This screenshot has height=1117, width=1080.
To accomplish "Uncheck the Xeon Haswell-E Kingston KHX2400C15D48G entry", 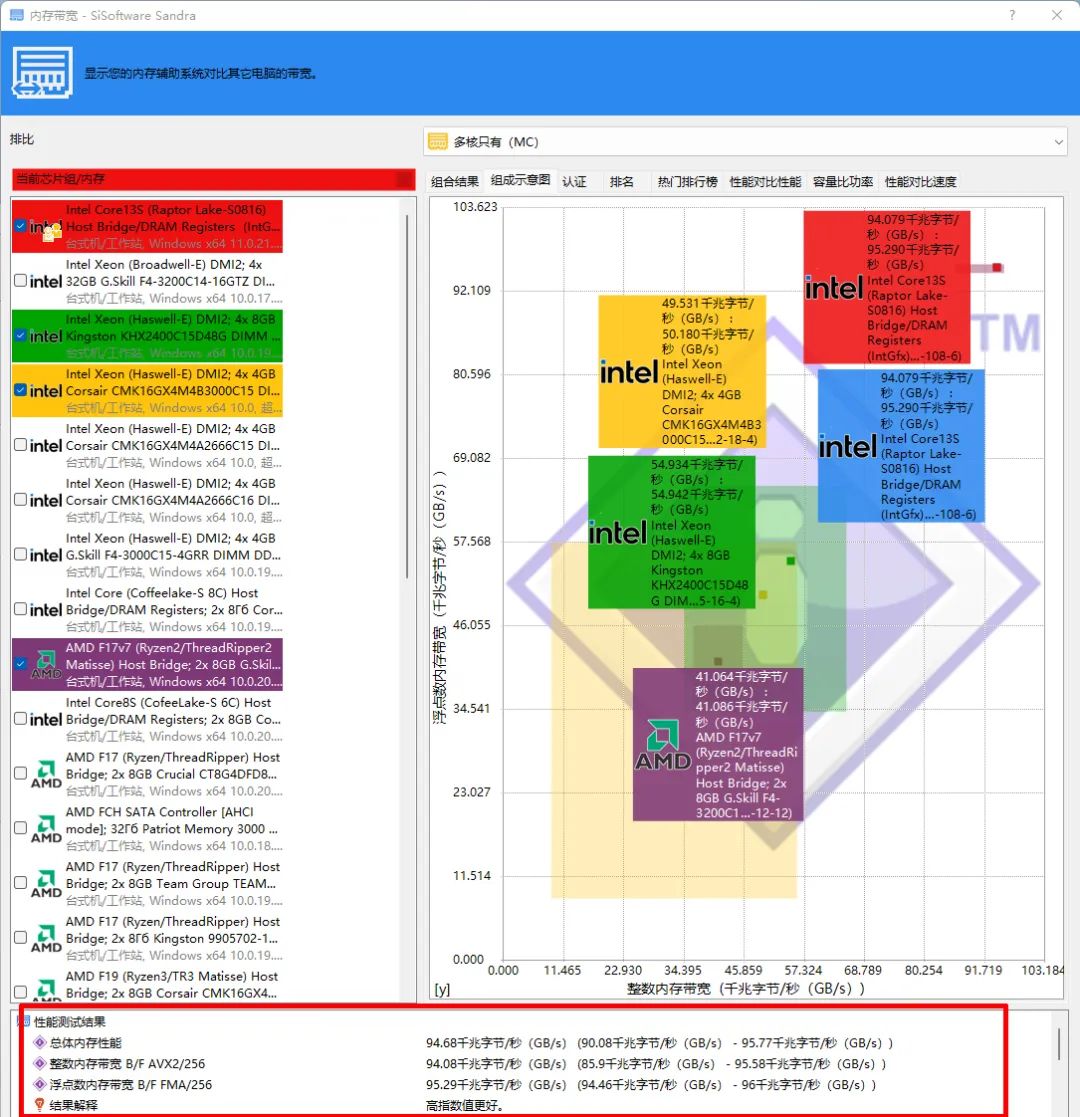I will [x=21, y=336].
